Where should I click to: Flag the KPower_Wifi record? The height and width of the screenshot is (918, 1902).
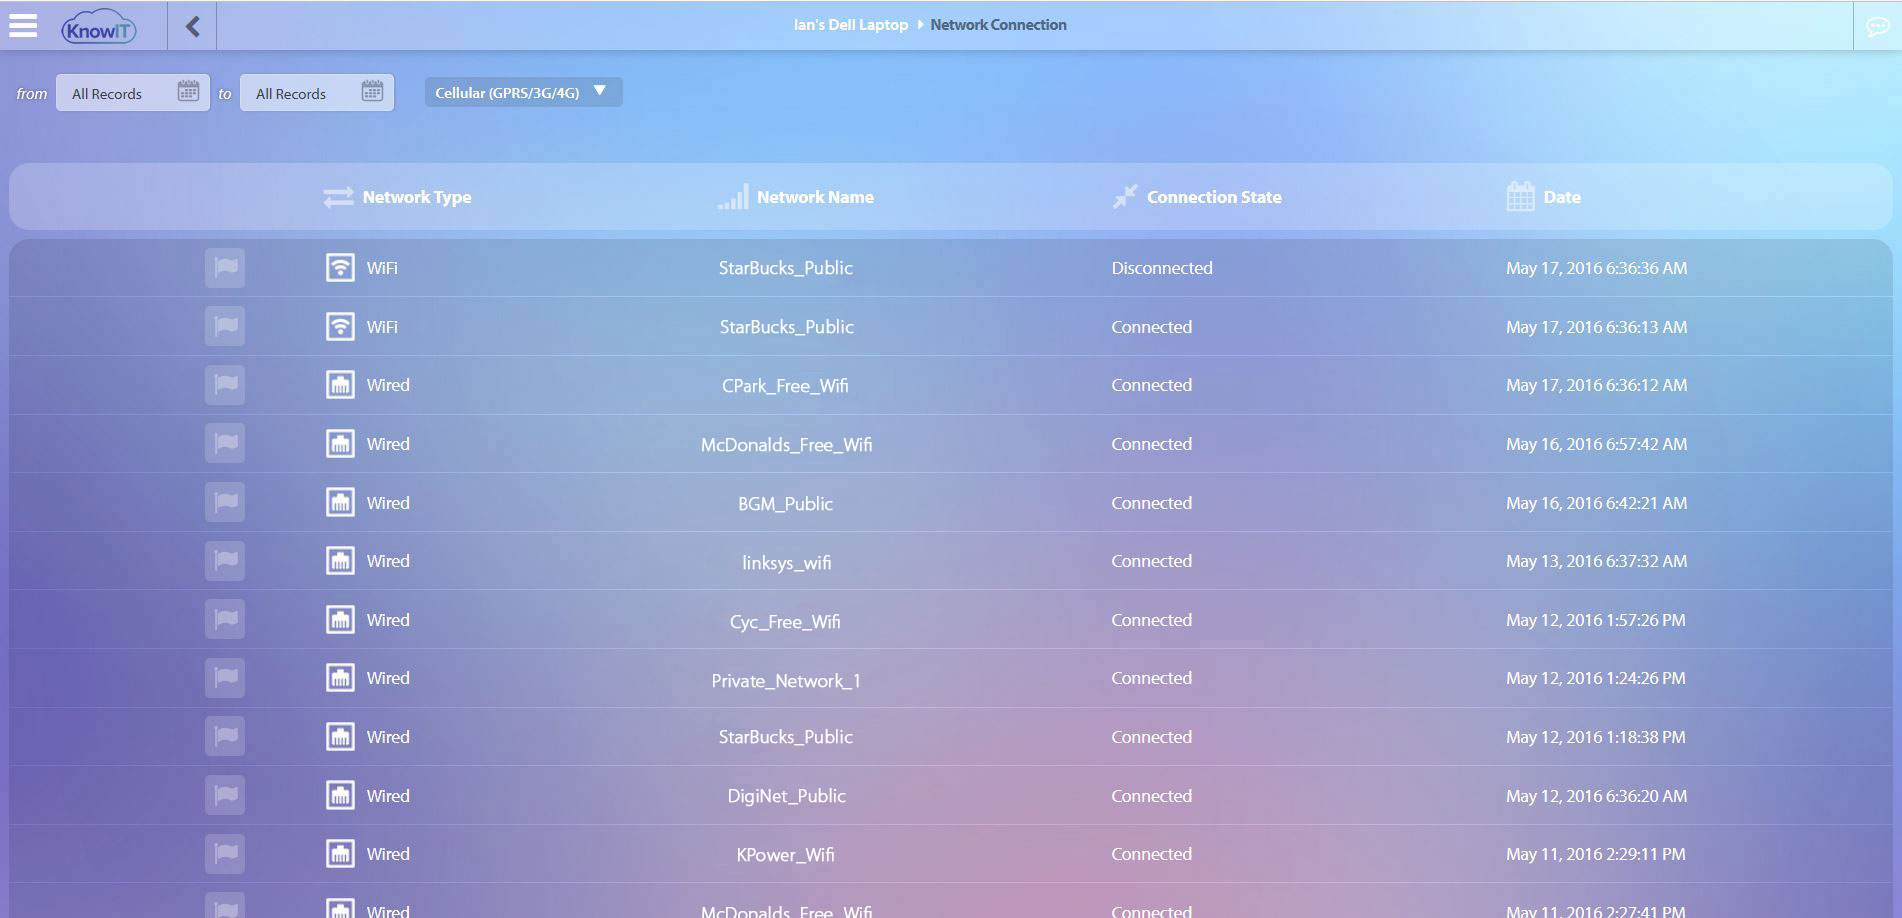click(225, 854)
